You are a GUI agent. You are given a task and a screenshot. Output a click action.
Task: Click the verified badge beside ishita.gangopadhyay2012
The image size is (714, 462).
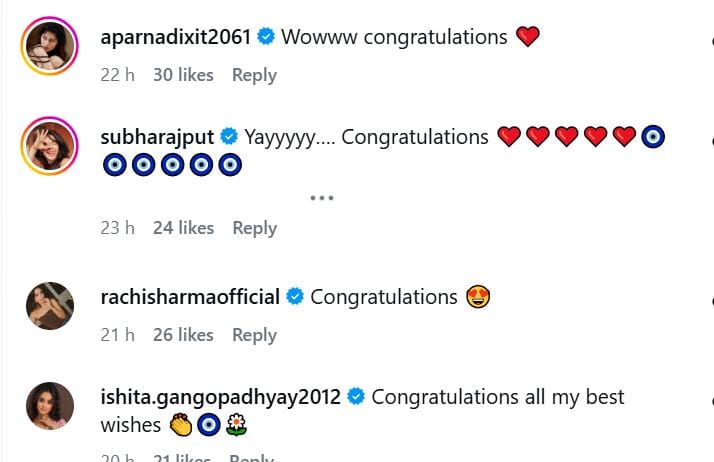coord(356,397)
